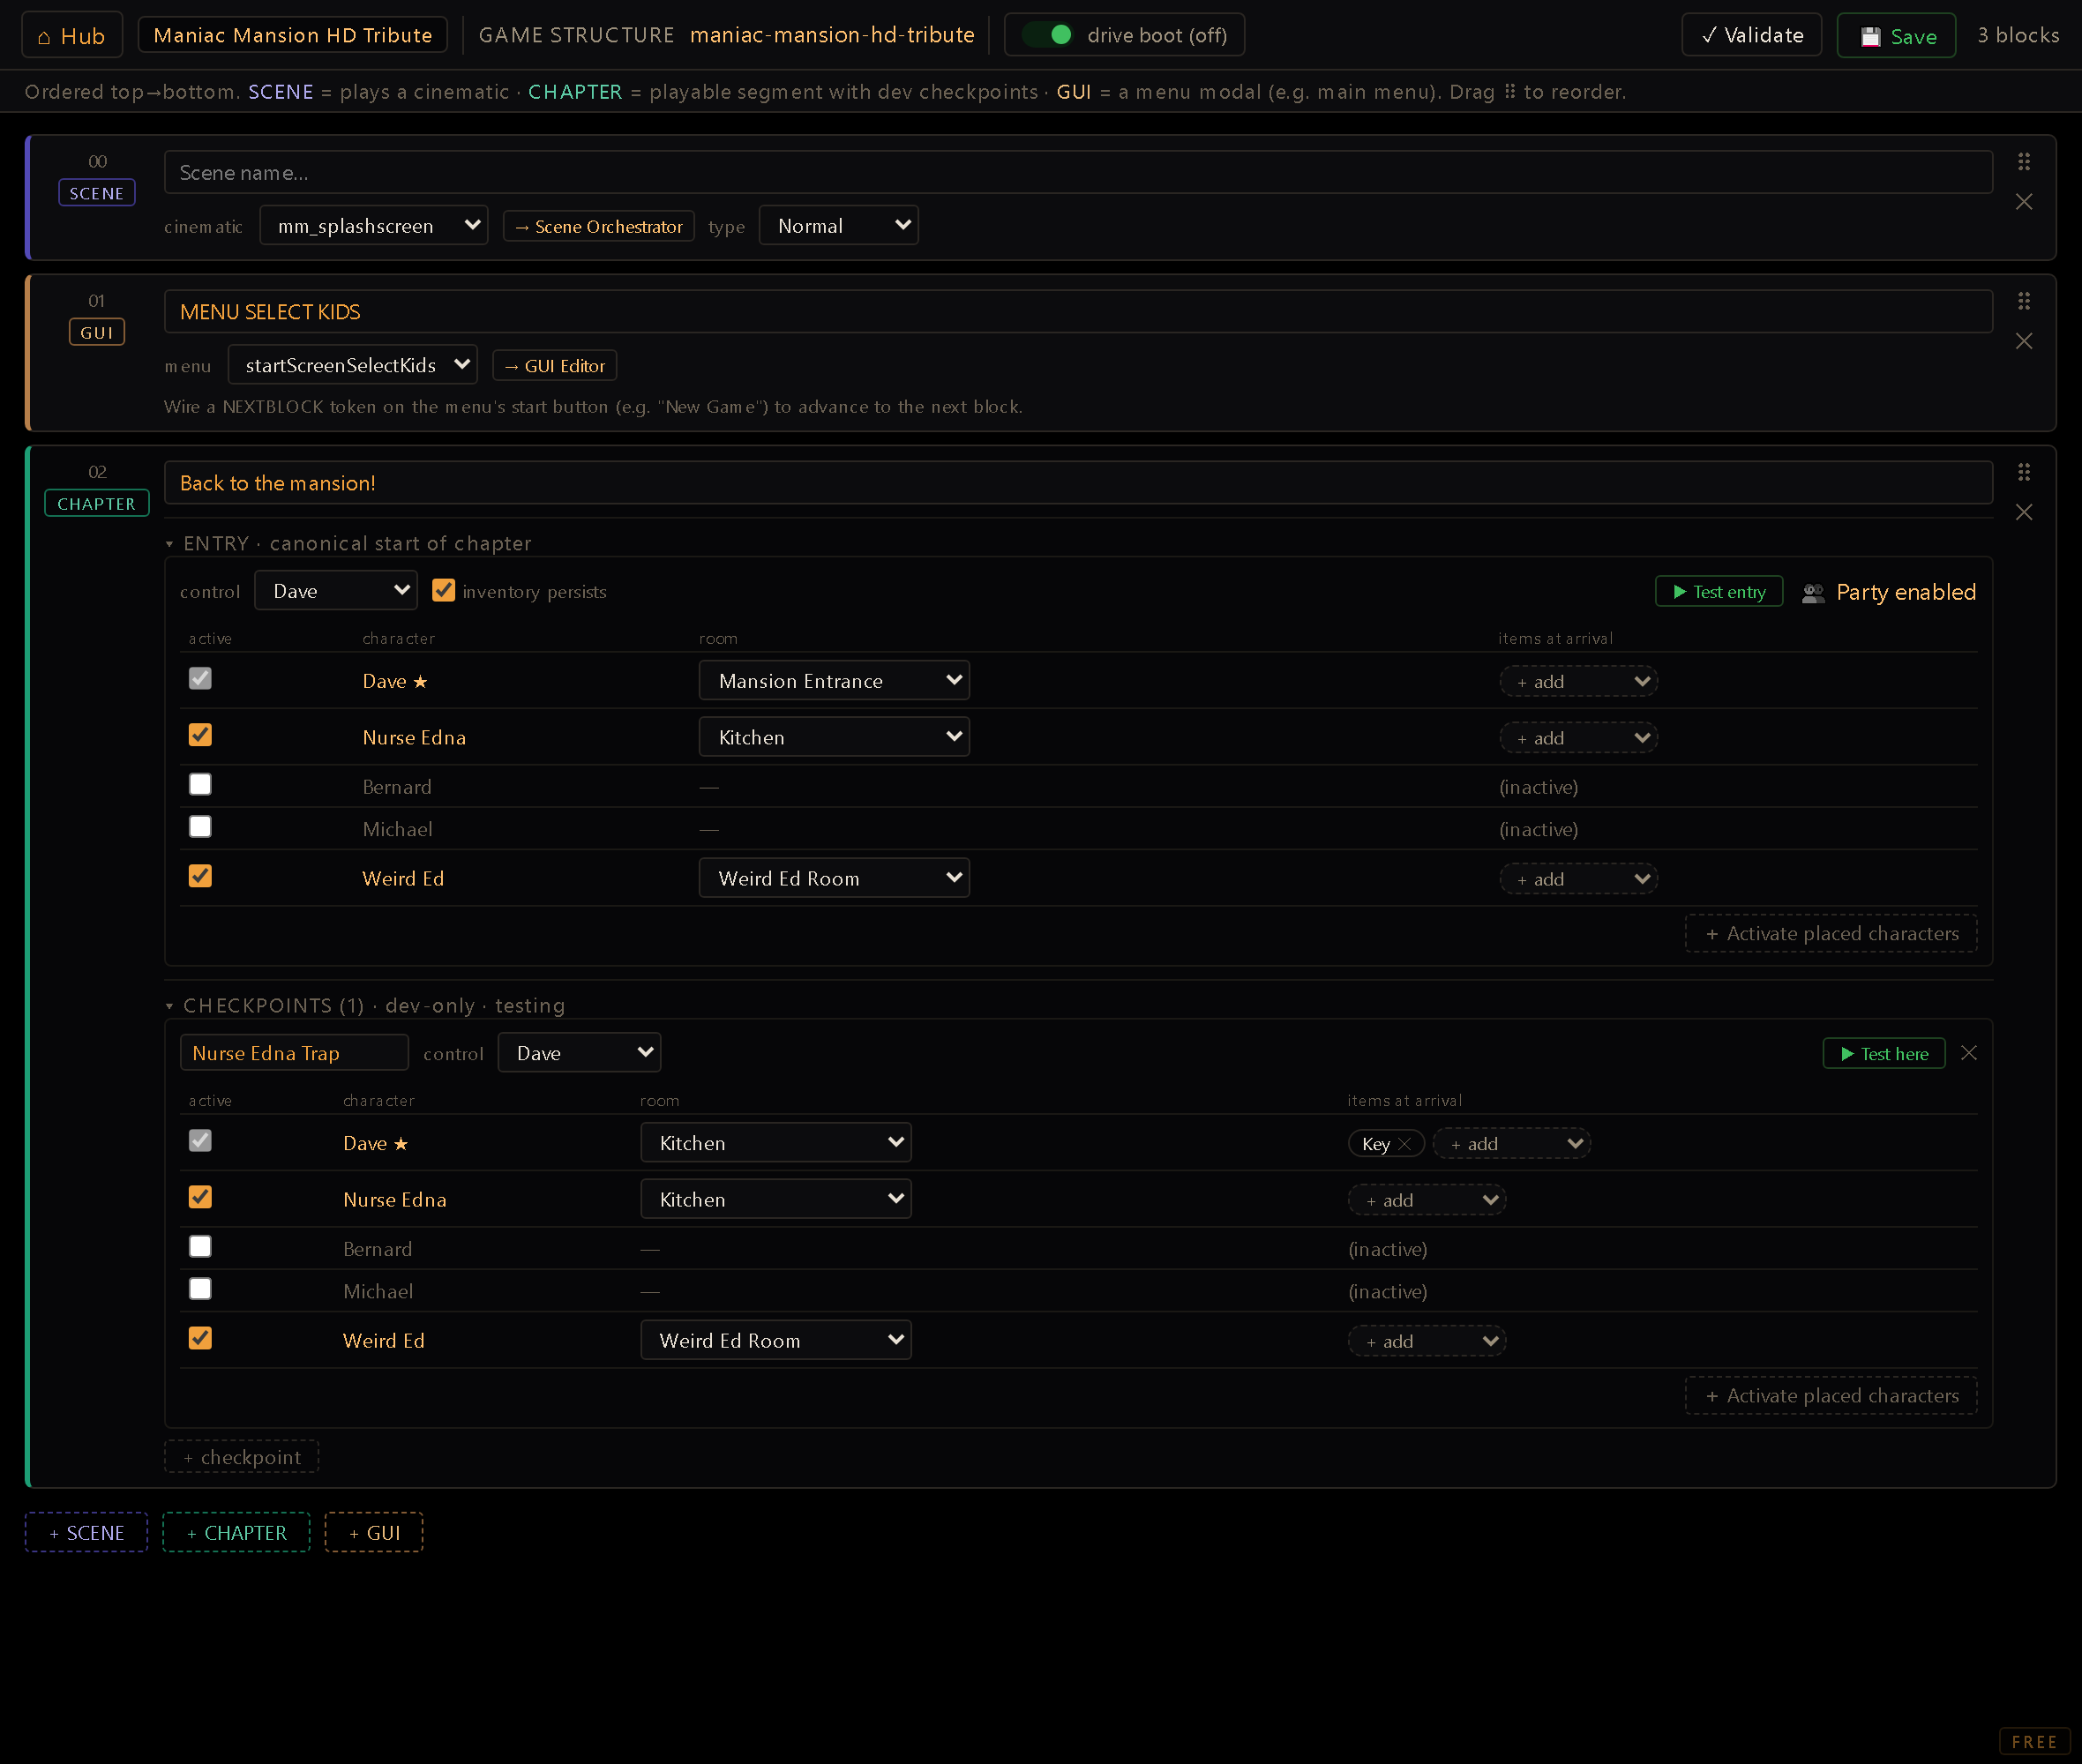The image size is (2082, 1764).
Task: Add item for Weird Ed in checkpoint
Action: point(1427,1341)
